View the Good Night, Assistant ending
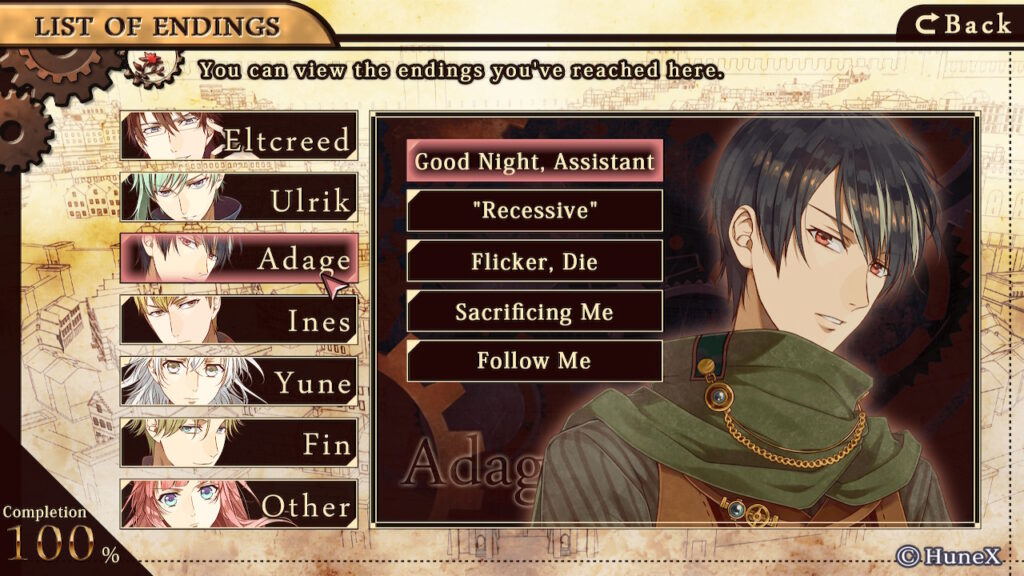This screenshot has height=576, width=1024. [x=534, y=161]
